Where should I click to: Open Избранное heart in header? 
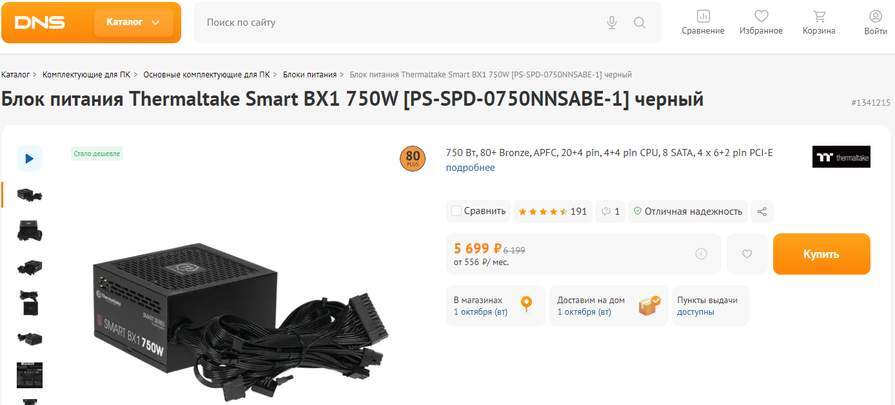761,21
